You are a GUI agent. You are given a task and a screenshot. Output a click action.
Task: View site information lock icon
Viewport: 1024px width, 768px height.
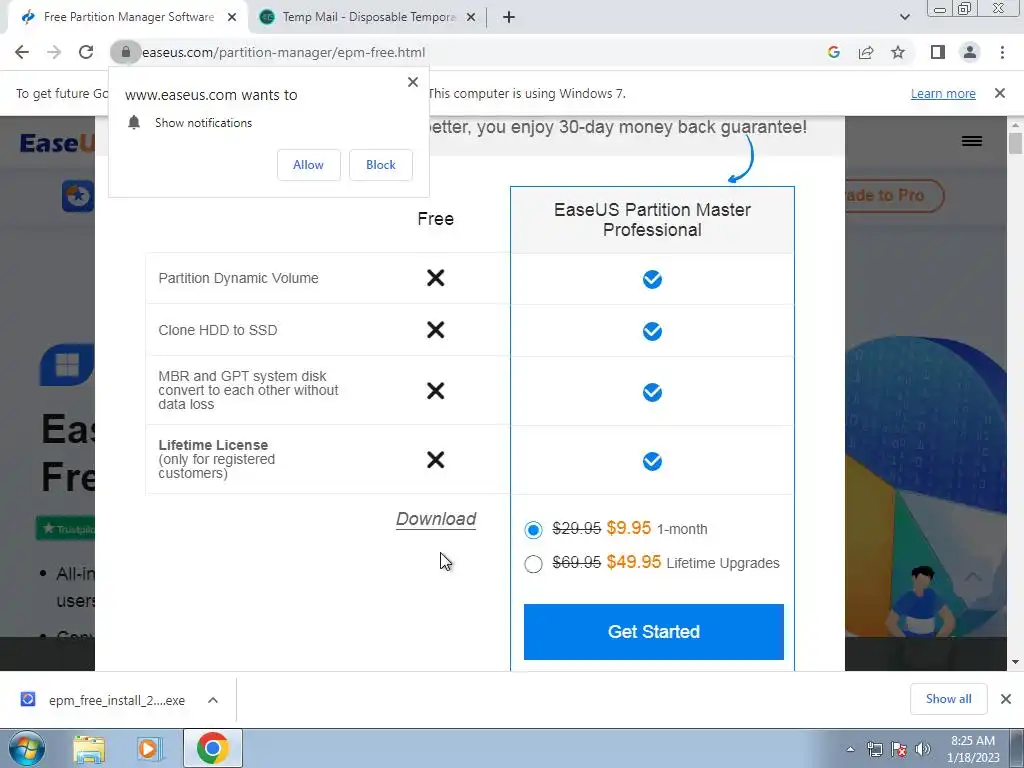coord(125,52)
